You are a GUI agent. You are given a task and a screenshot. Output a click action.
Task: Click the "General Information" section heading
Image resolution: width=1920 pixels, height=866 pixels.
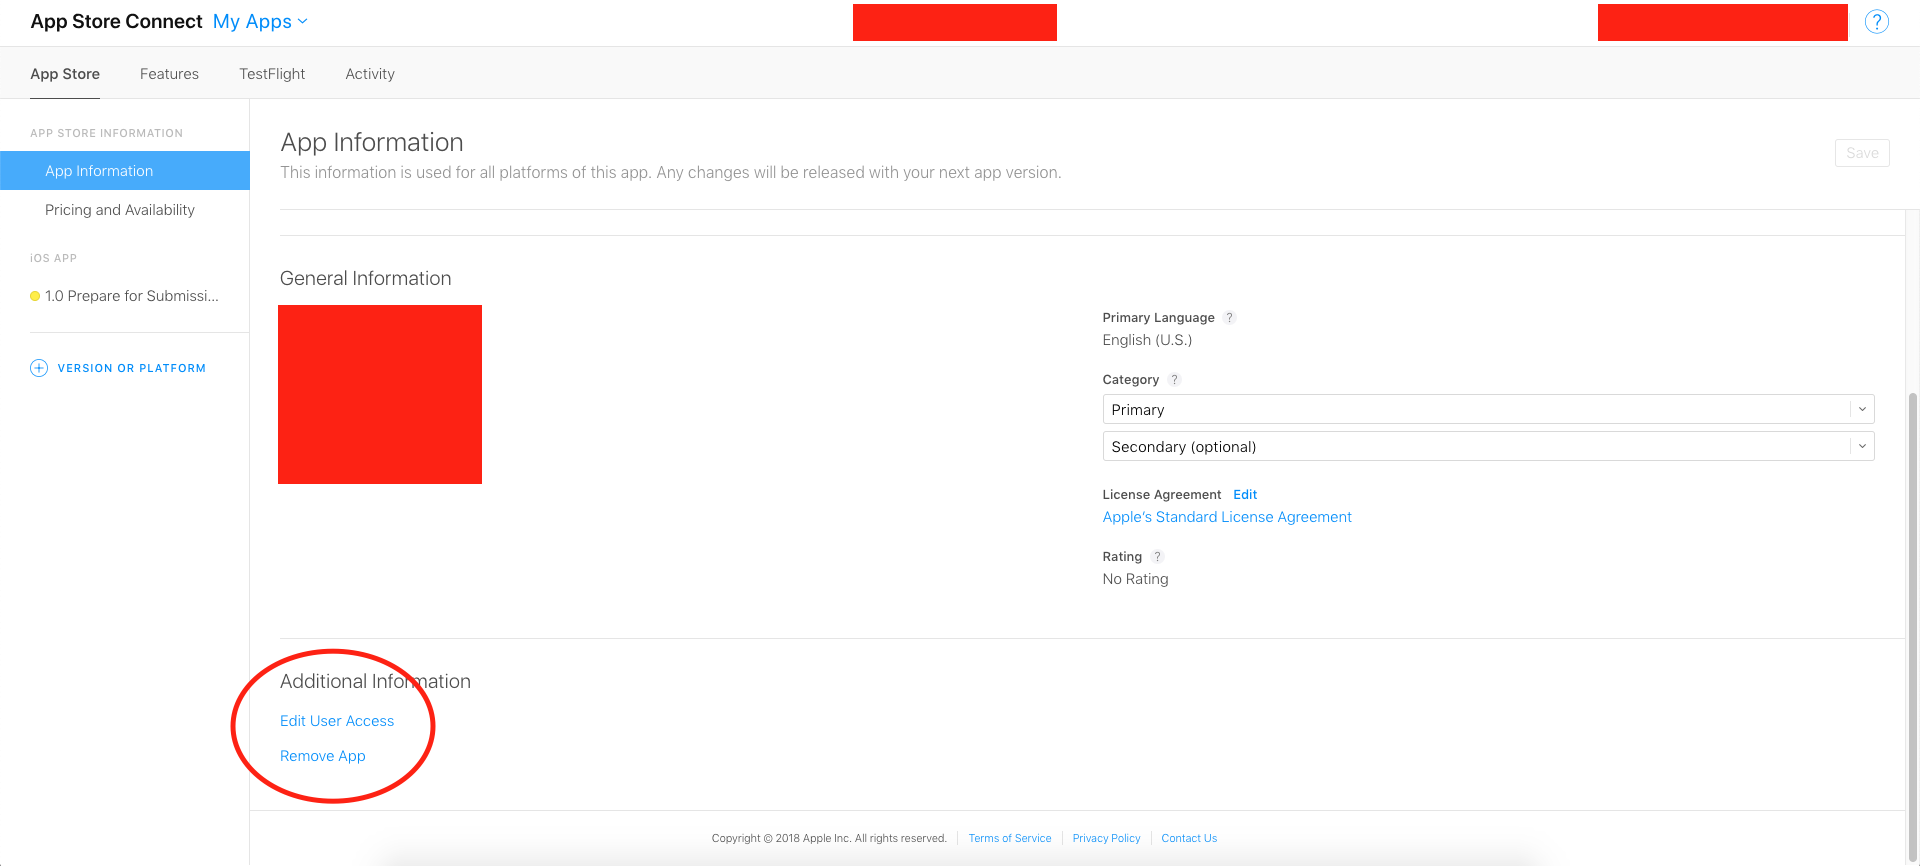click(x=366, y=278)
